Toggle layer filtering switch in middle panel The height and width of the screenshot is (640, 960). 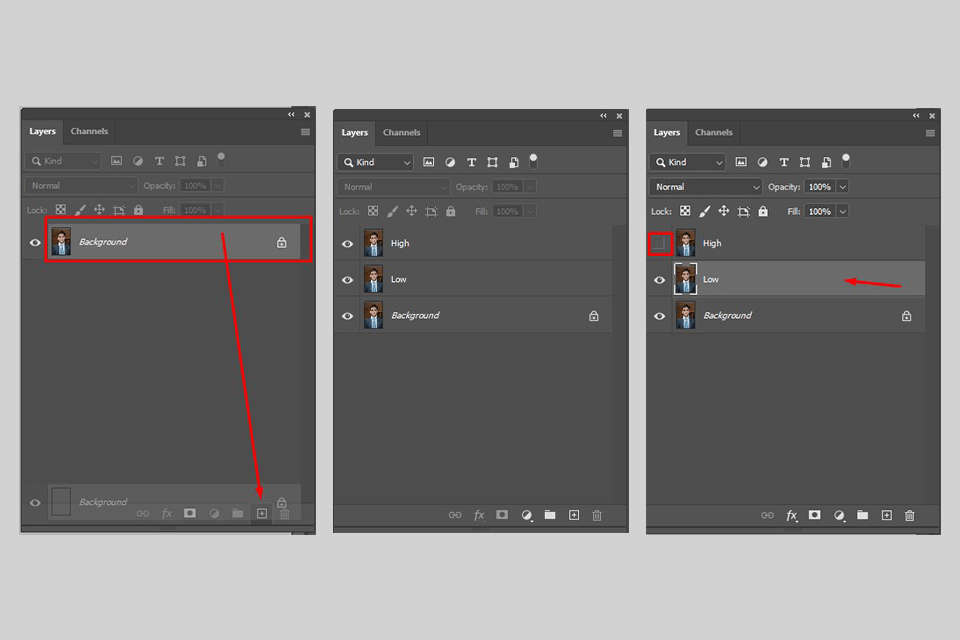[533, 161]
